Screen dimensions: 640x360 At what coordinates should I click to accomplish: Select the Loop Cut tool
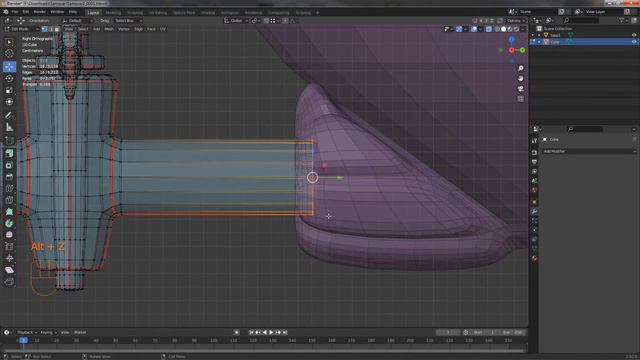(x=9, y=189)
